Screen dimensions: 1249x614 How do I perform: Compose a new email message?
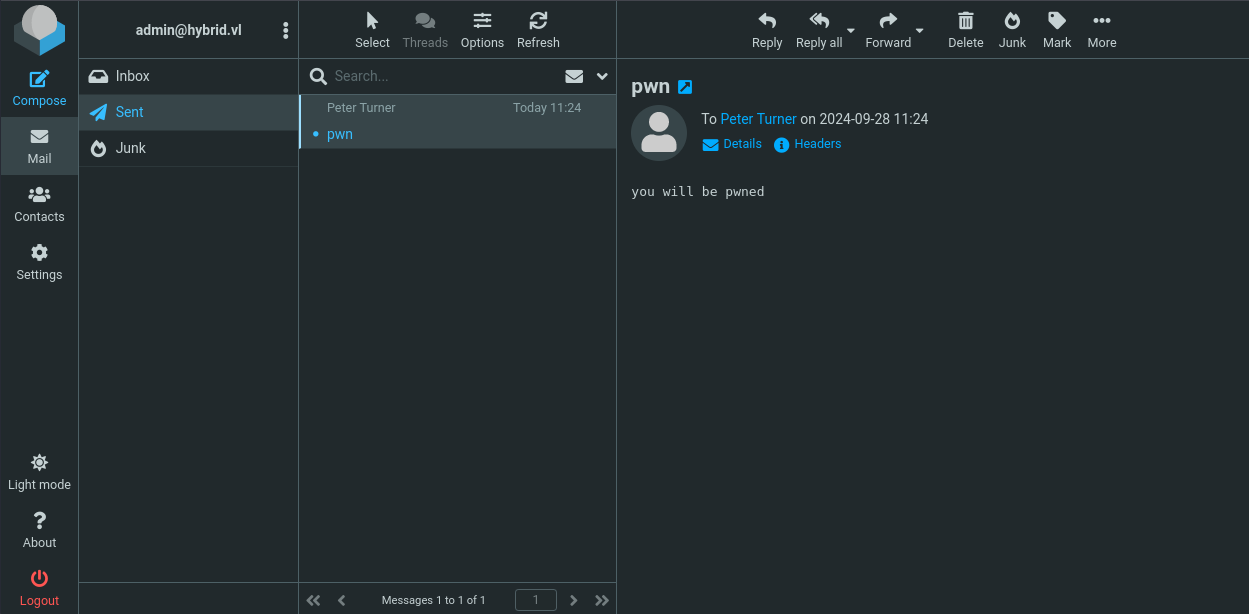tap(39, 88)
